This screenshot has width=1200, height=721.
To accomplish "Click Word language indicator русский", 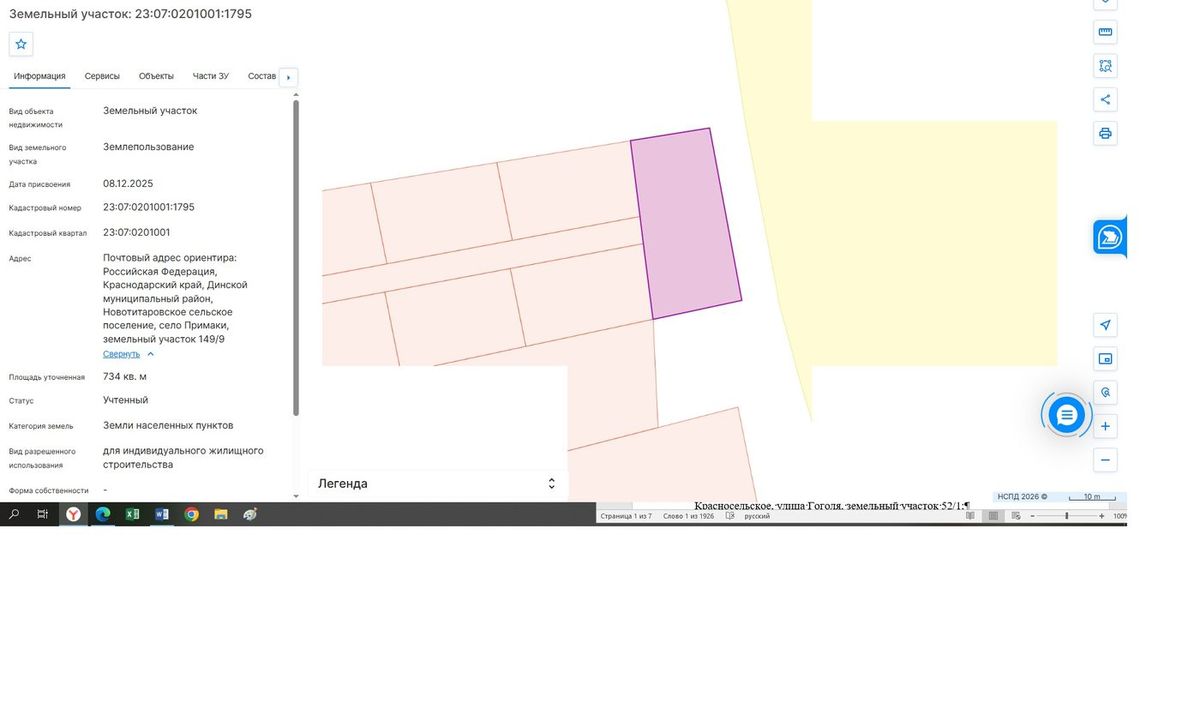I will pyautogui.click(x=757, y=516).
